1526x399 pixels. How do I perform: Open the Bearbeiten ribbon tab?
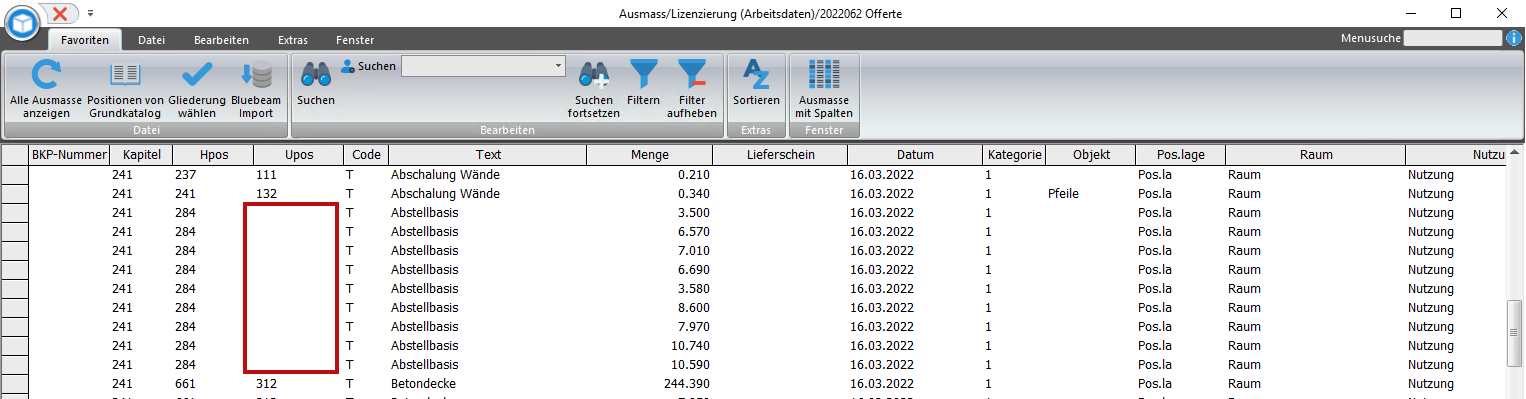(221, 40)
